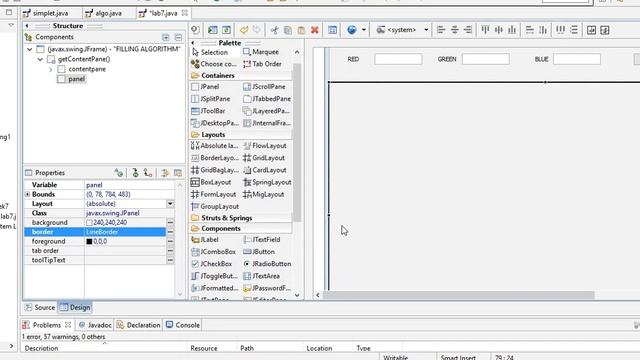Choose GridLayout in the Palette

pos(264,158)
